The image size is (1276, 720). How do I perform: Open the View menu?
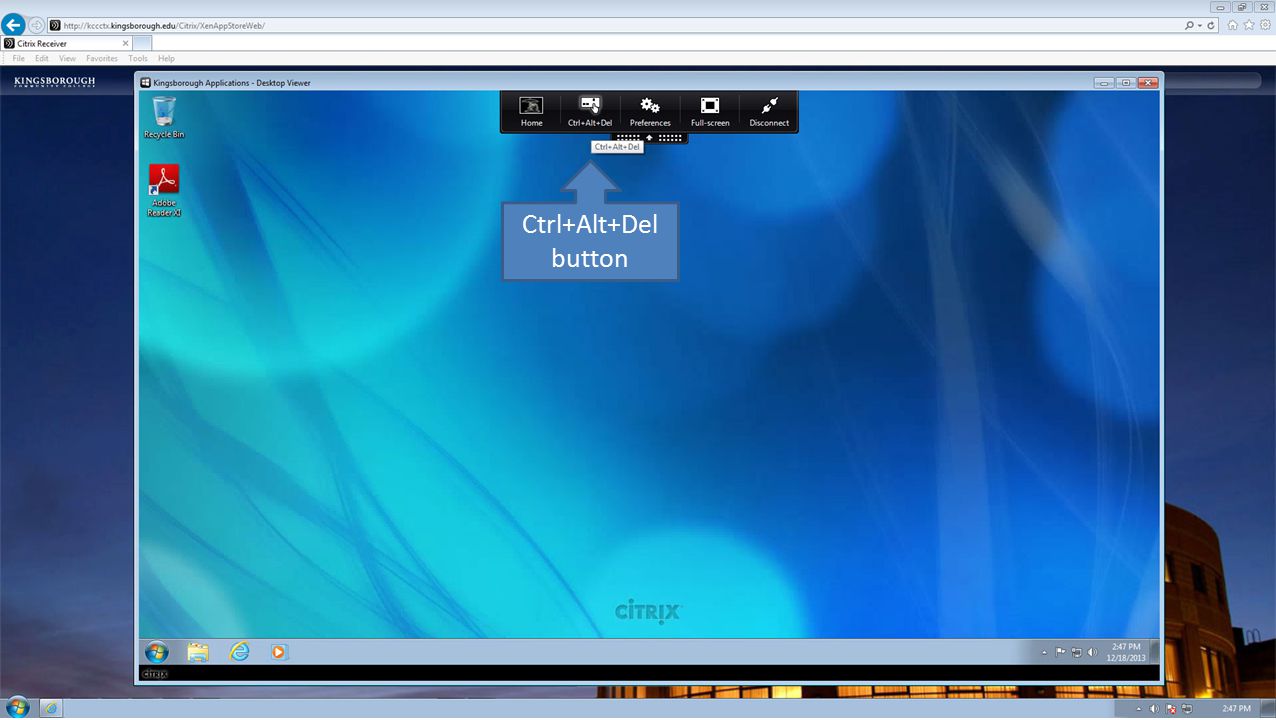tap(67, 59)
